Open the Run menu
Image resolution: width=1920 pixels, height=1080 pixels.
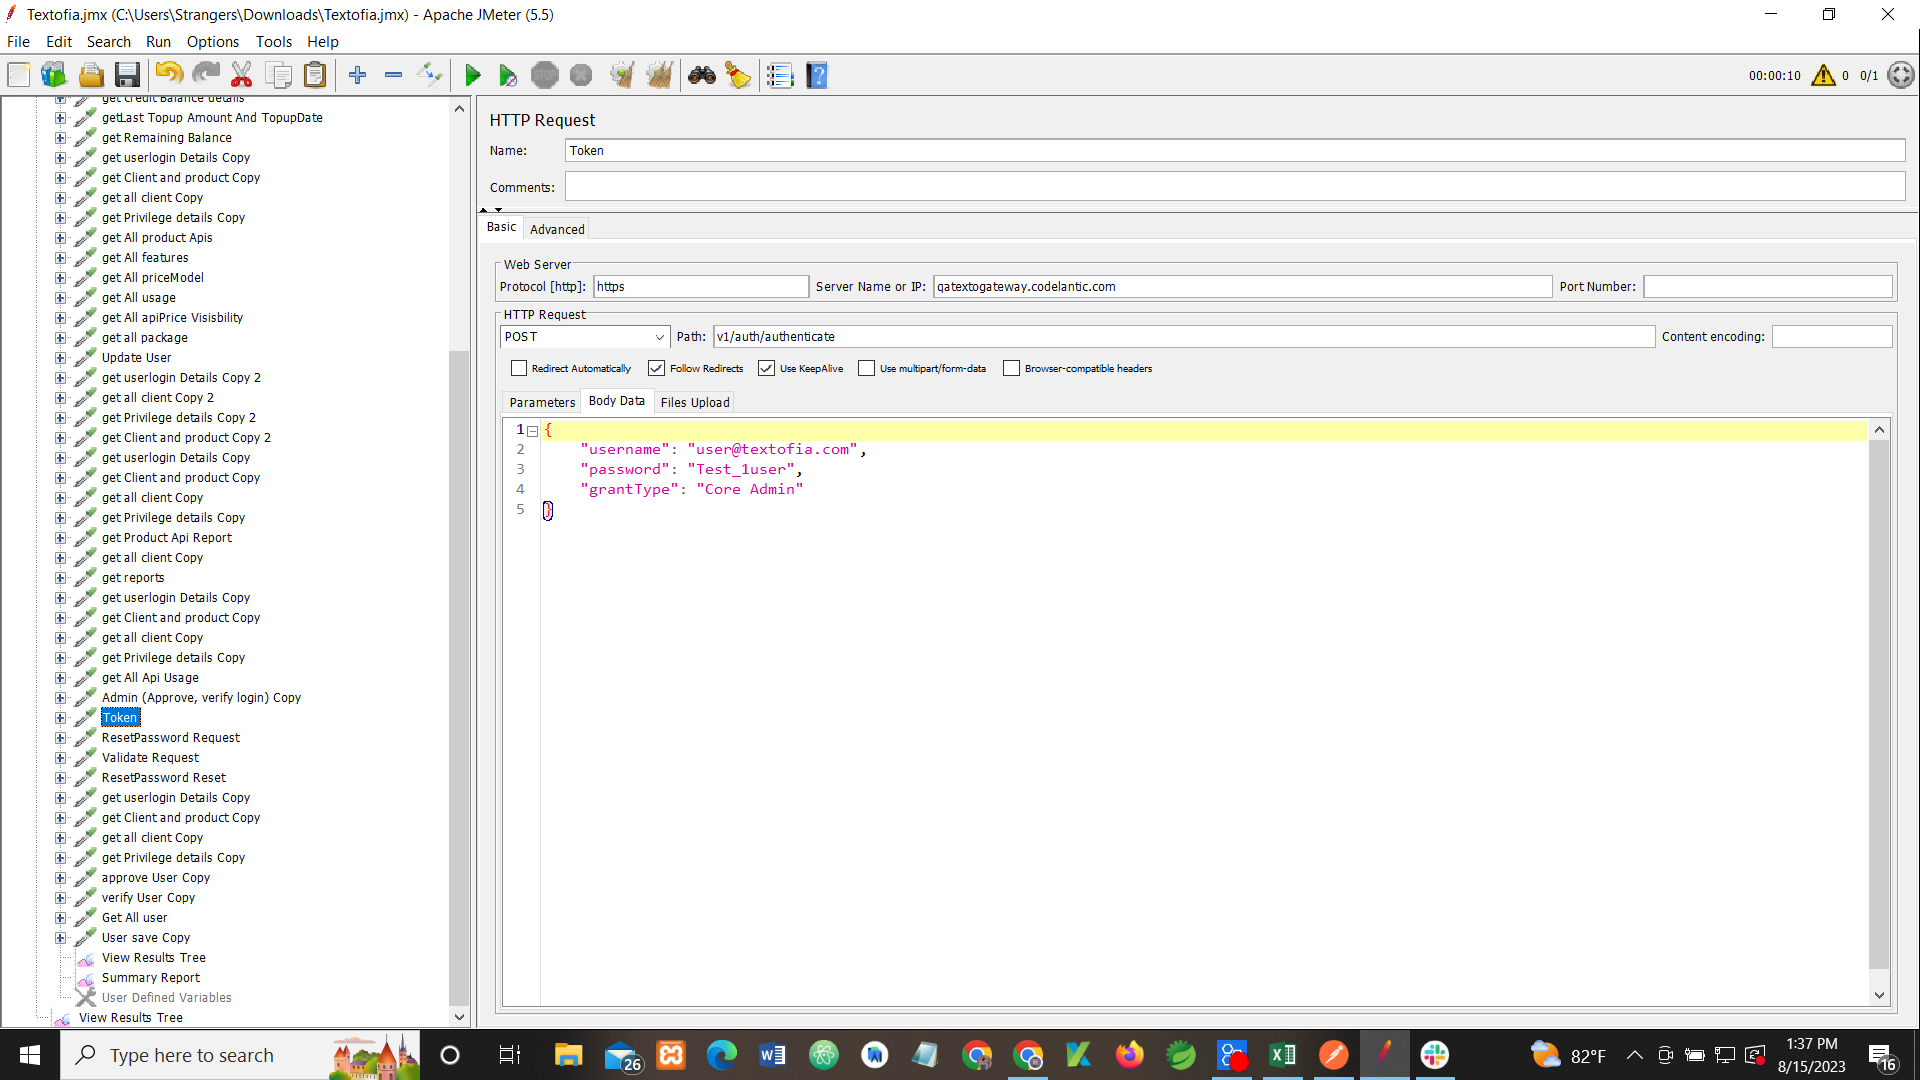click(x=158, y=42)
